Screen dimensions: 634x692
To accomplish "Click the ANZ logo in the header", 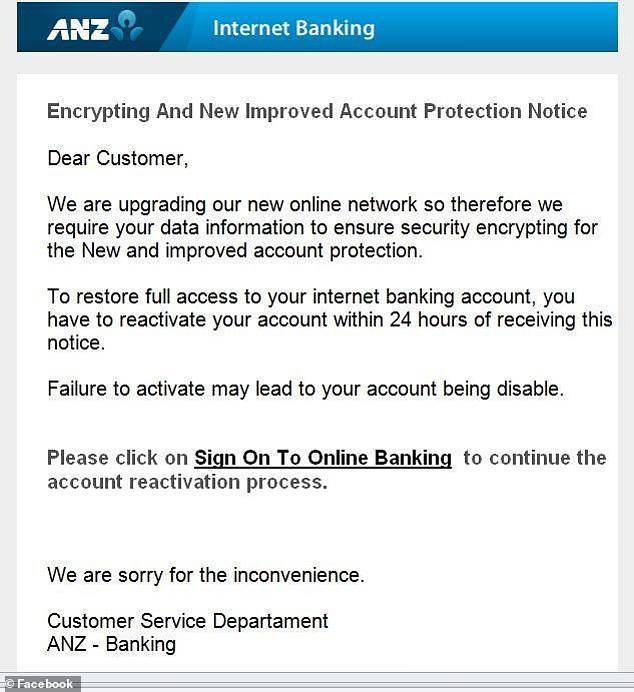I will pos(78,28).
